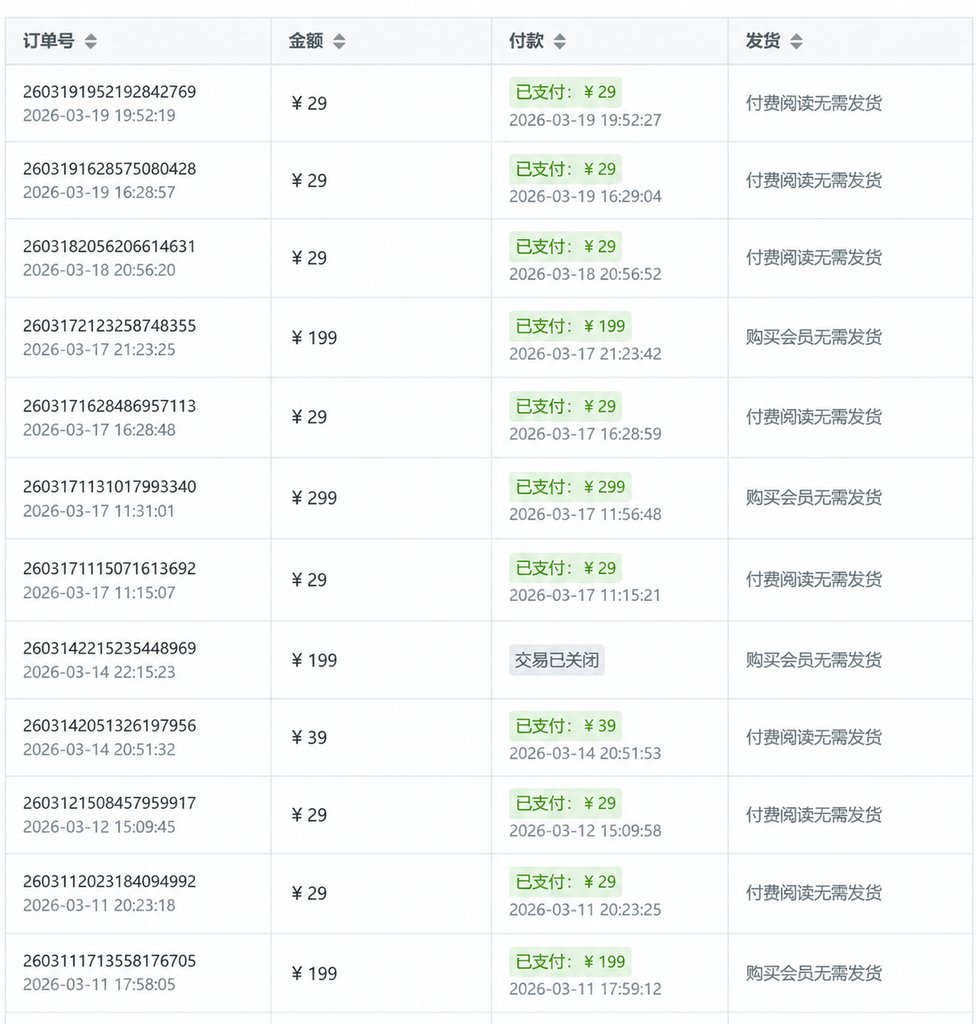
Task: Select order number 2603171131017993340
Action: pos(109,487)
